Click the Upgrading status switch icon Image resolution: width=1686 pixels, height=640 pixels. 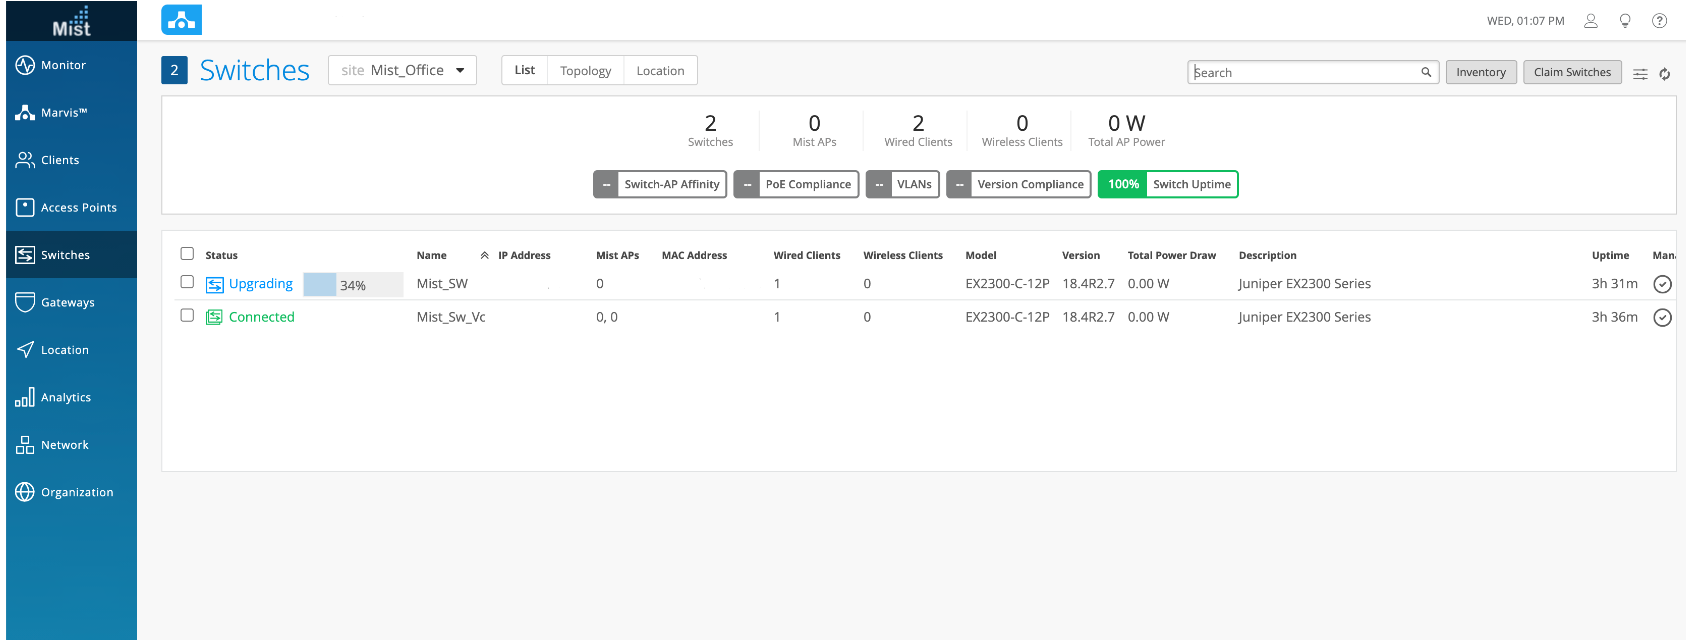(x=214, y=285)
